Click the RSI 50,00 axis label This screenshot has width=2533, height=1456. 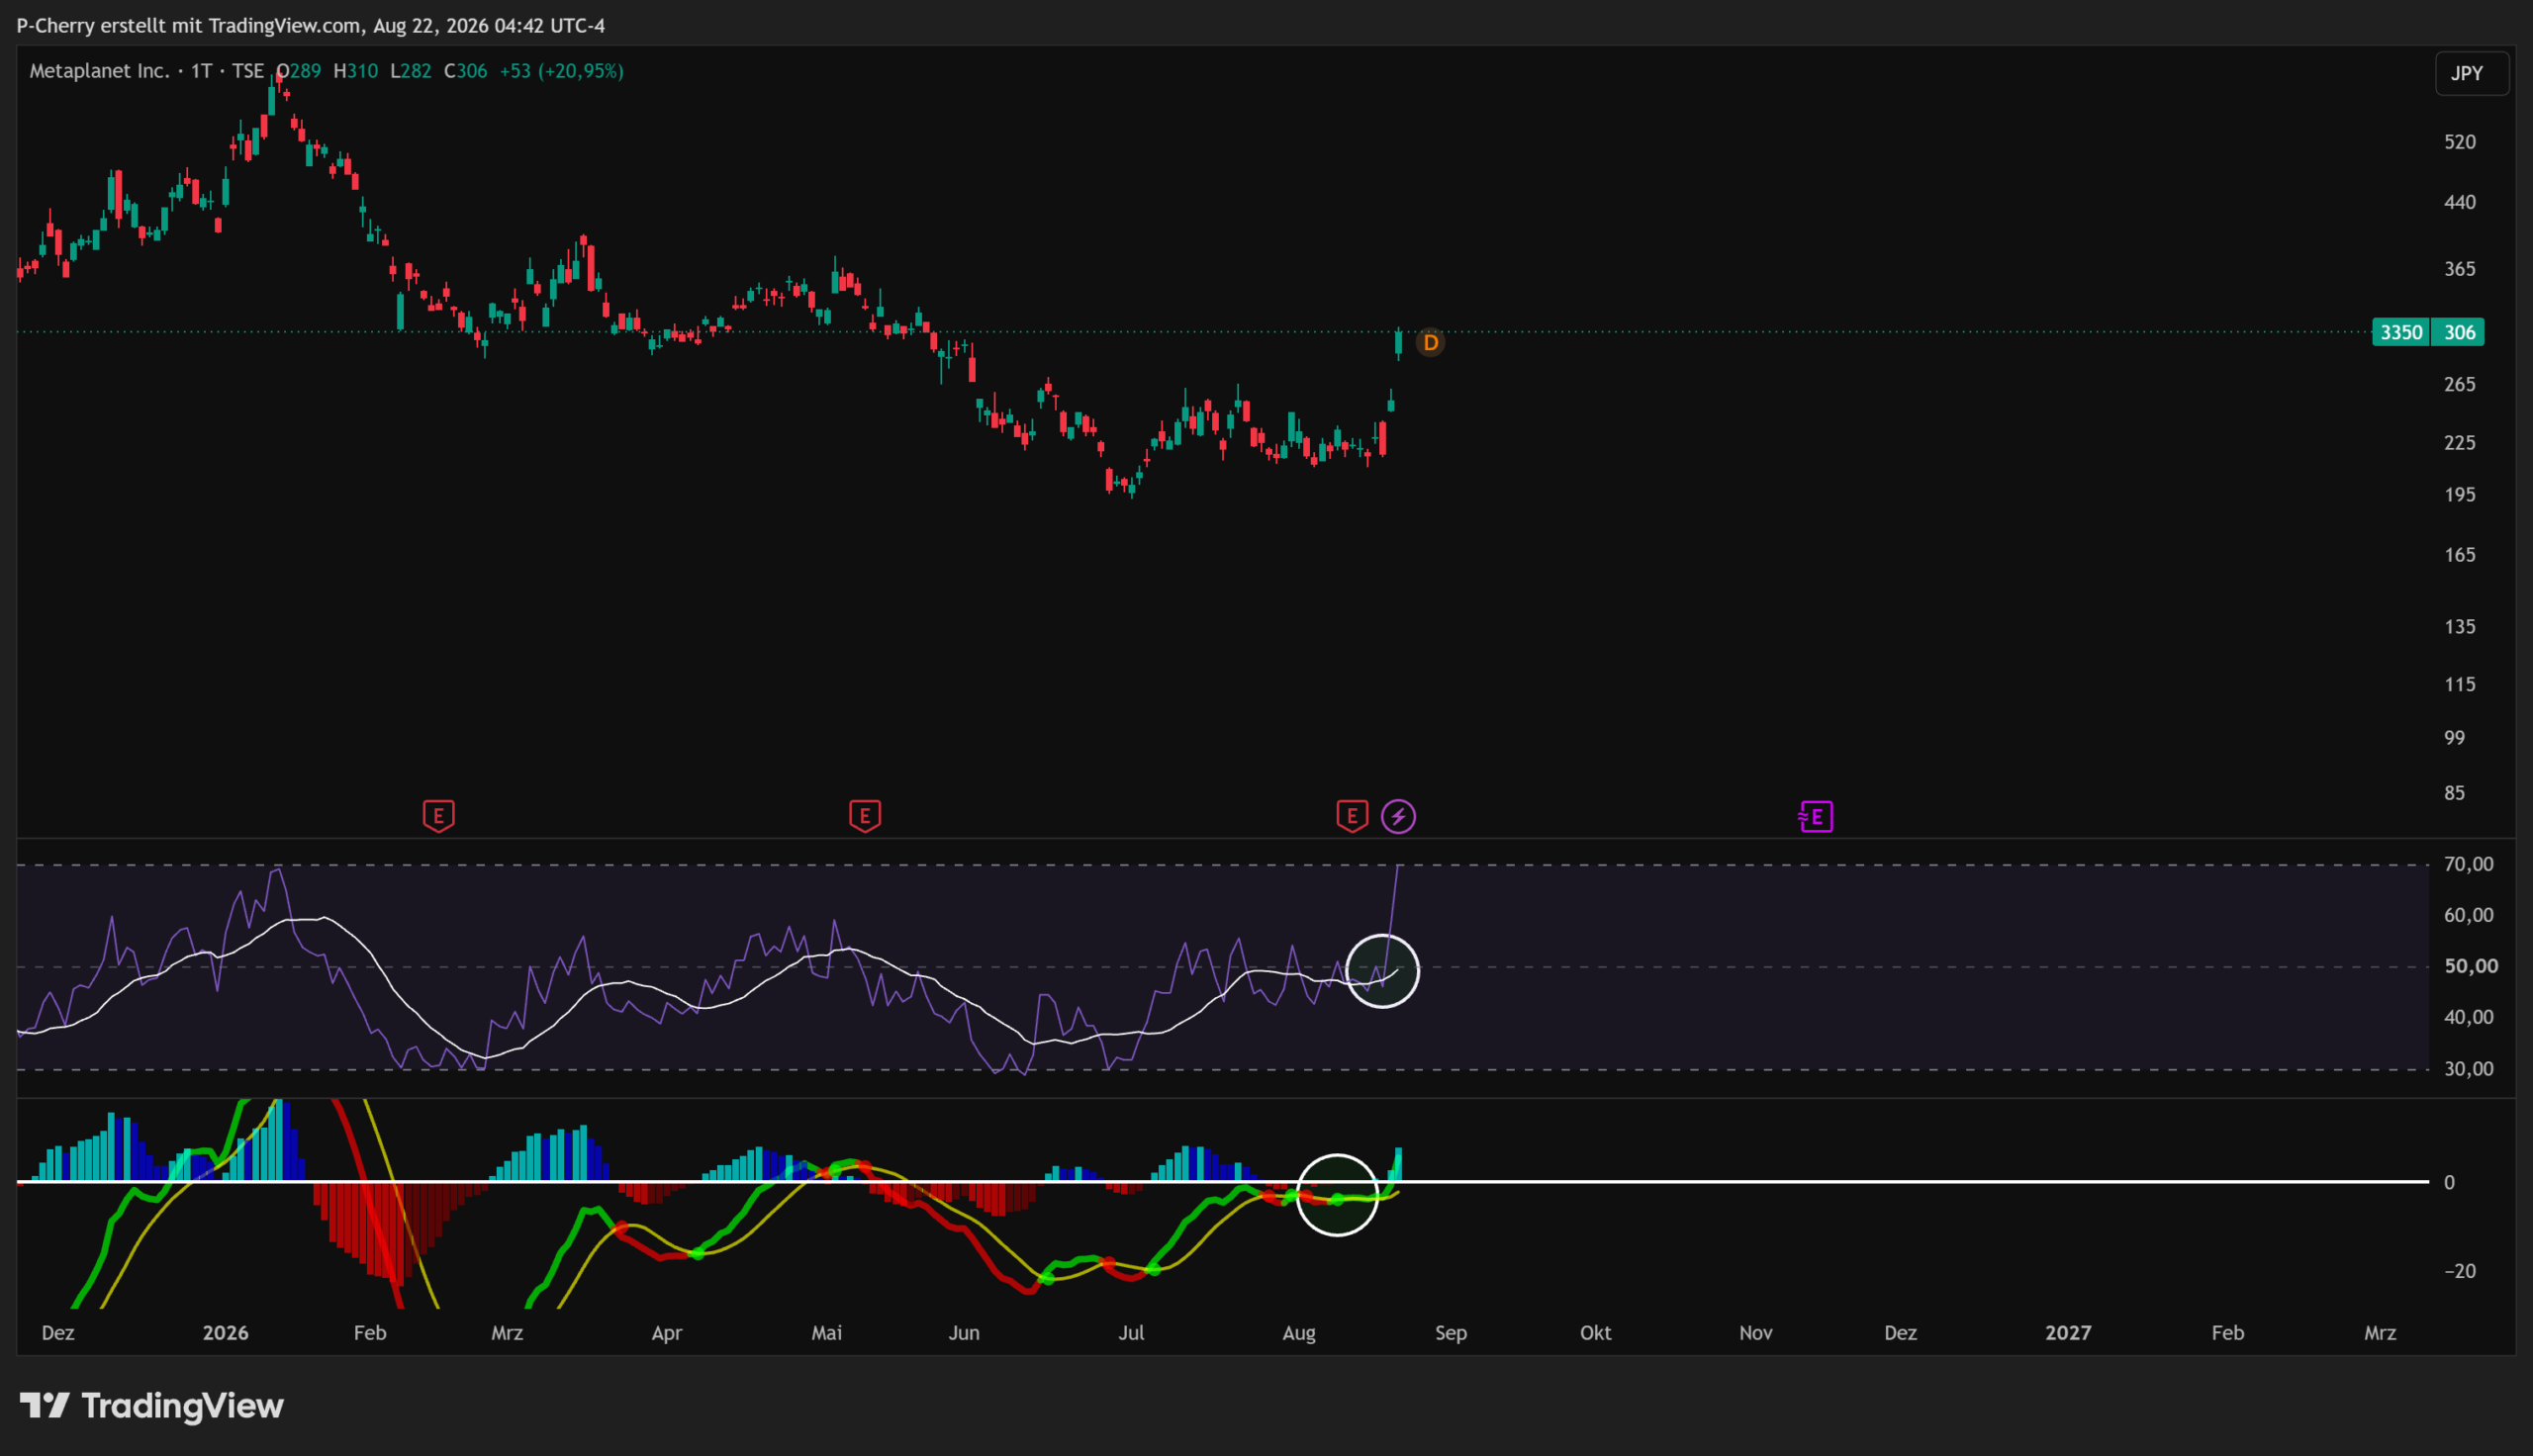pos(2470,966)
